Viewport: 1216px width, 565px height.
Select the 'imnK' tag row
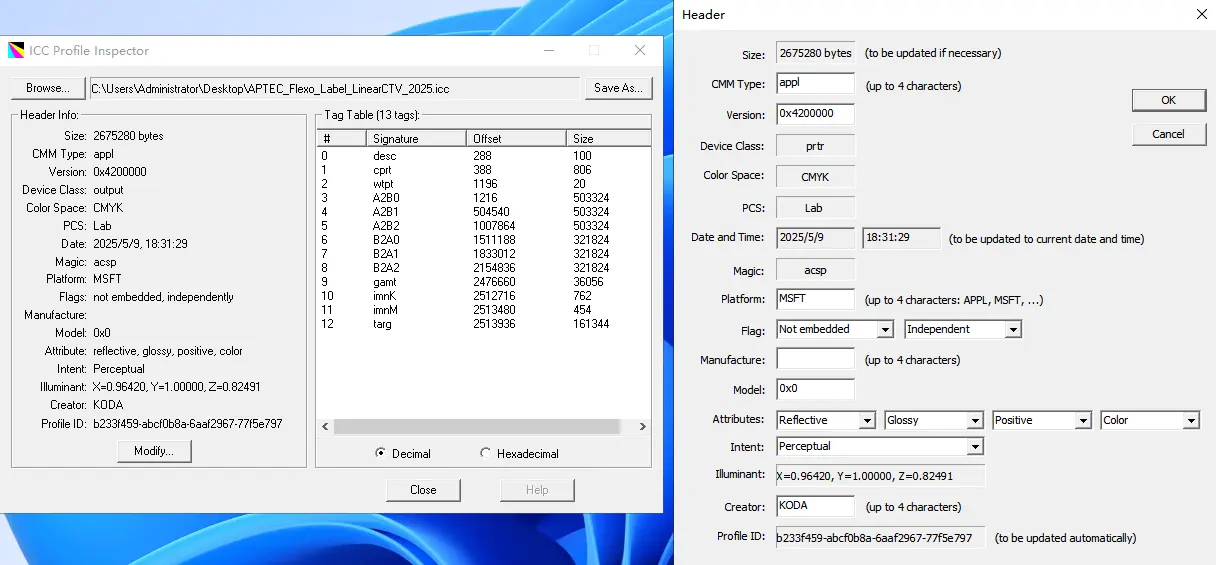pyautogui.click(x=484, y=296)
